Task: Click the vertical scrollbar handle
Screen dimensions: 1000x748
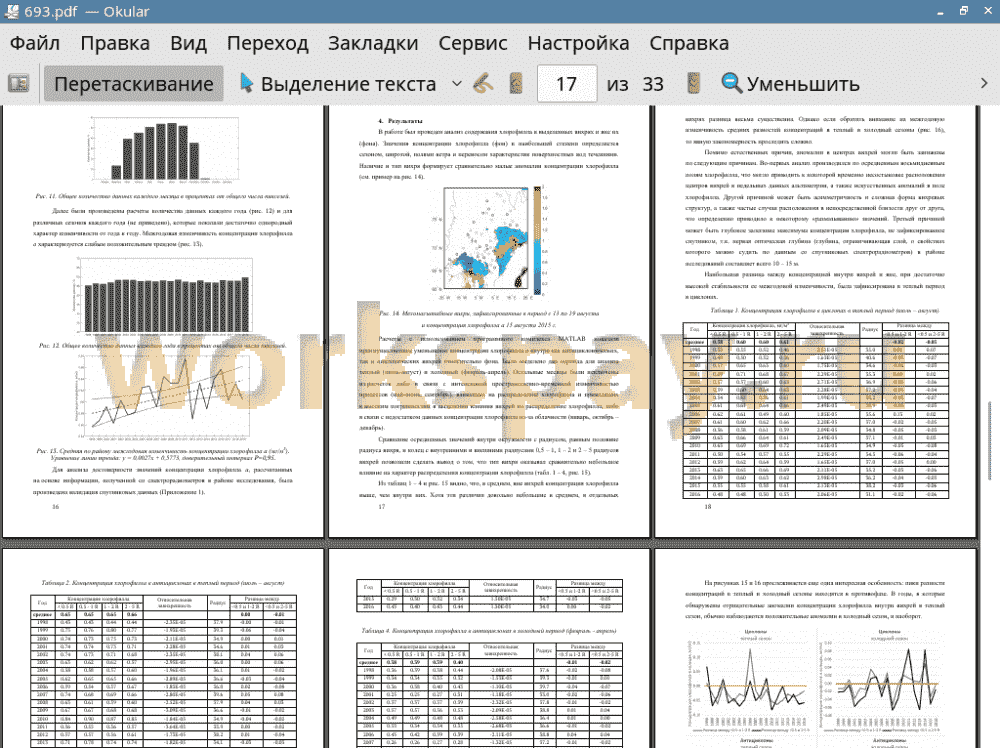Action: coord(989,441)
